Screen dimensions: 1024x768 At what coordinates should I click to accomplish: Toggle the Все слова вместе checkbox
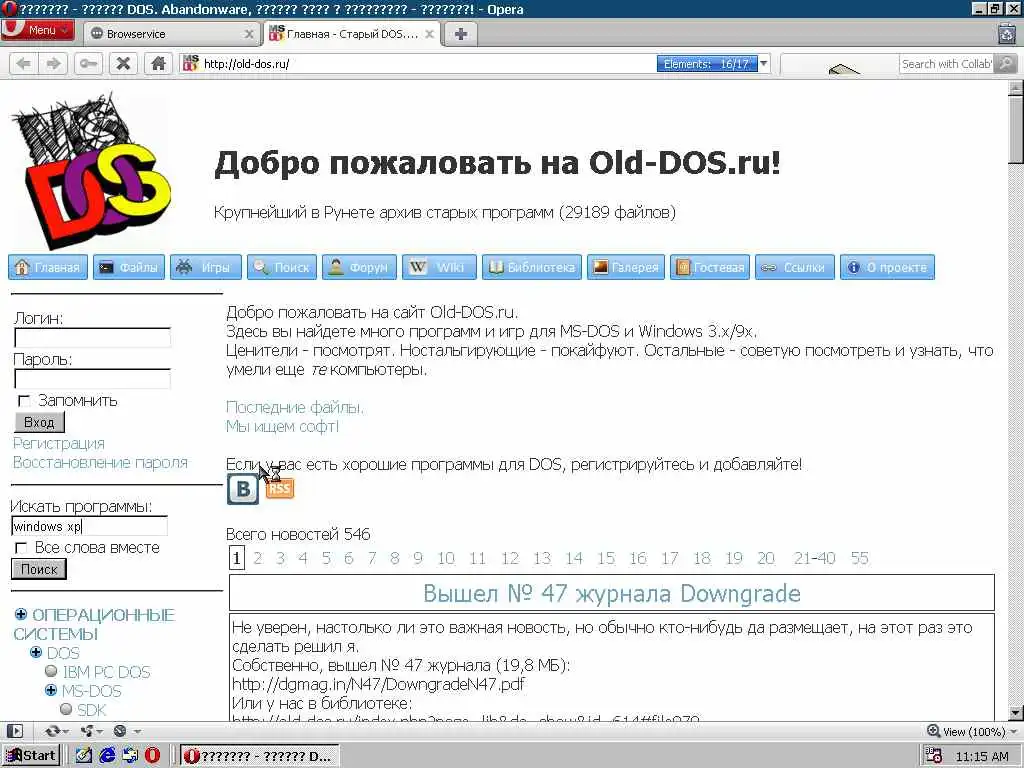[22, 547]
